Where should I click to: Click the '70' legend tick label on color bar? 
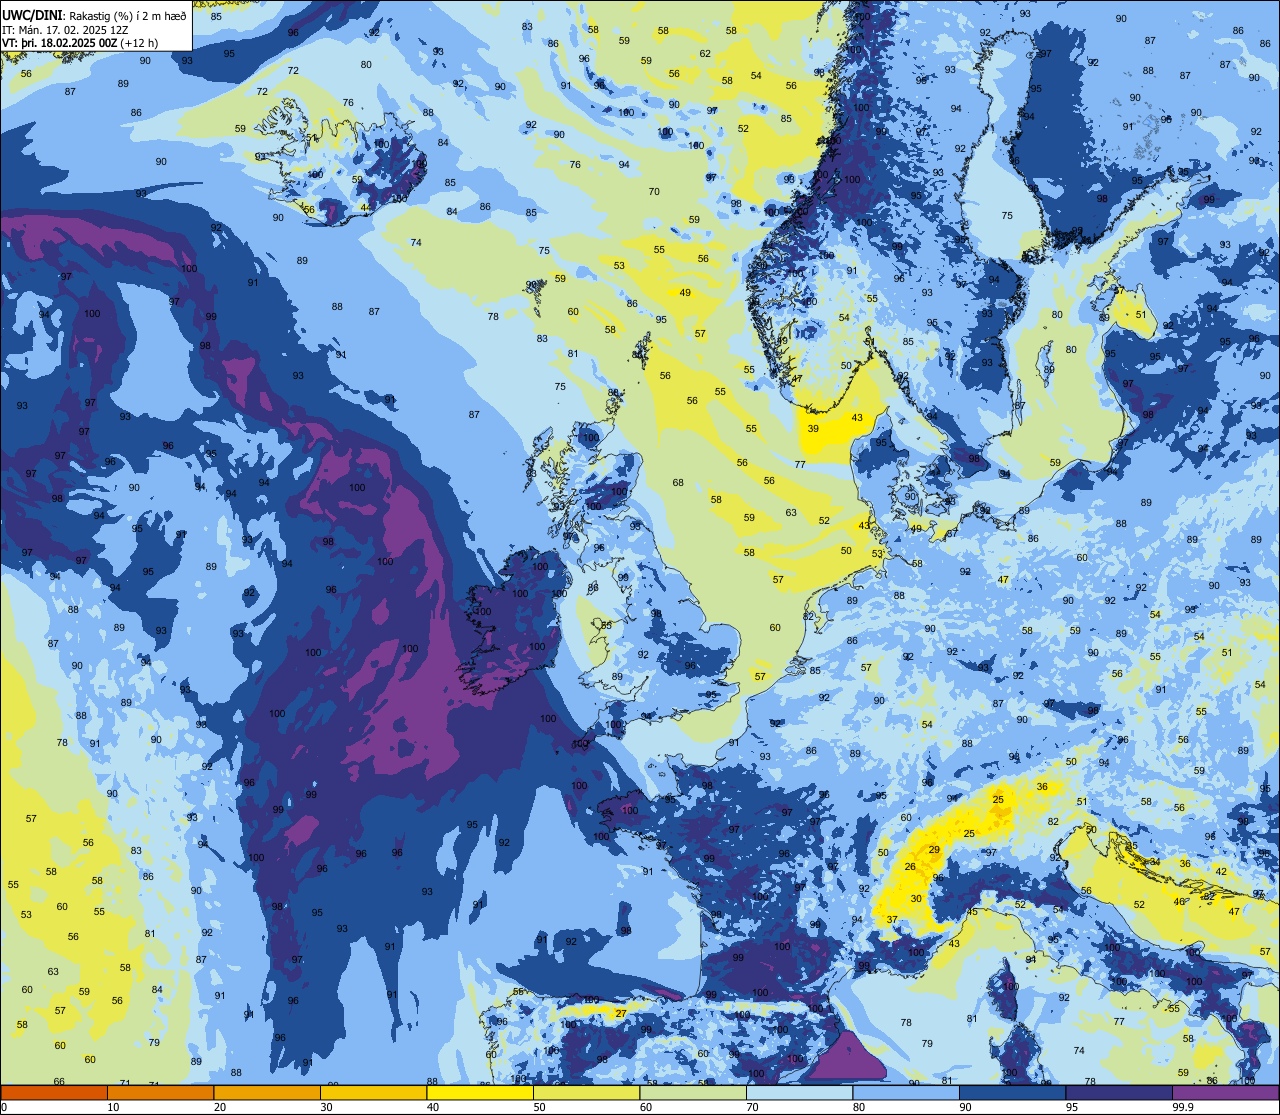pos(753,1107)
